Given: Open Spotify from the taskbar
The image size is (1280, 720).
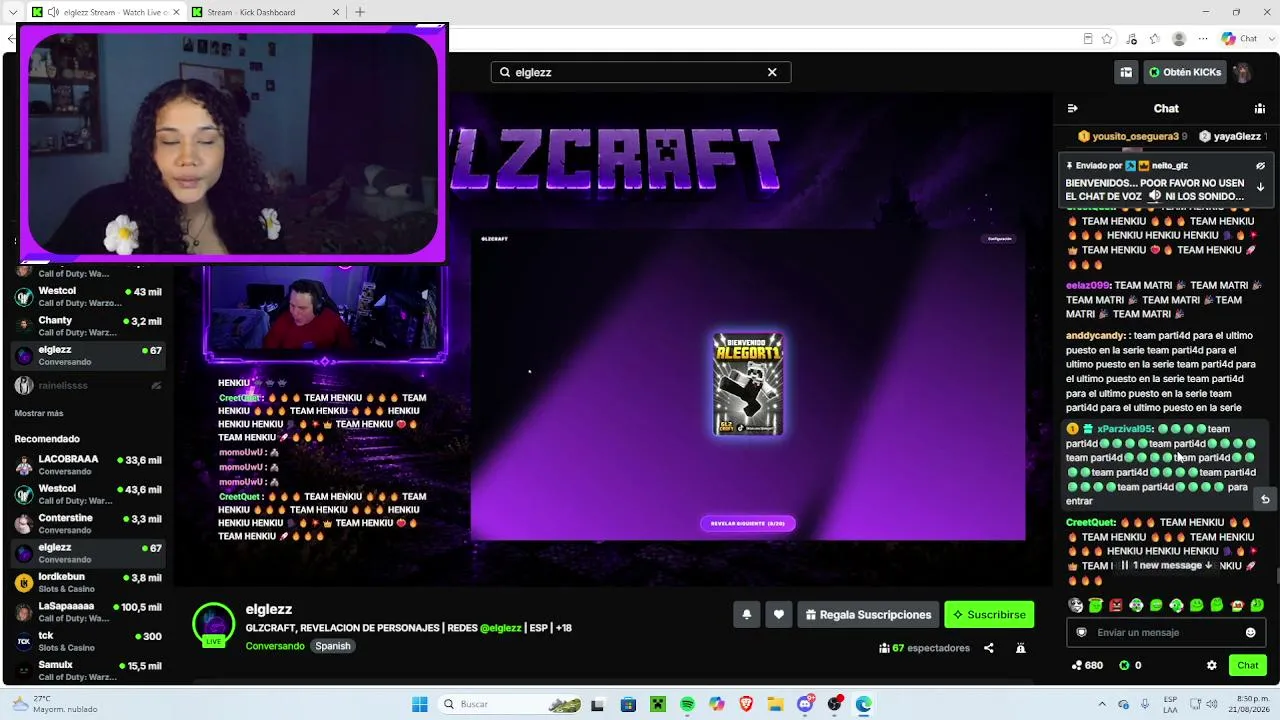Looking at the screenshot, I should click(x=687, y=704).
